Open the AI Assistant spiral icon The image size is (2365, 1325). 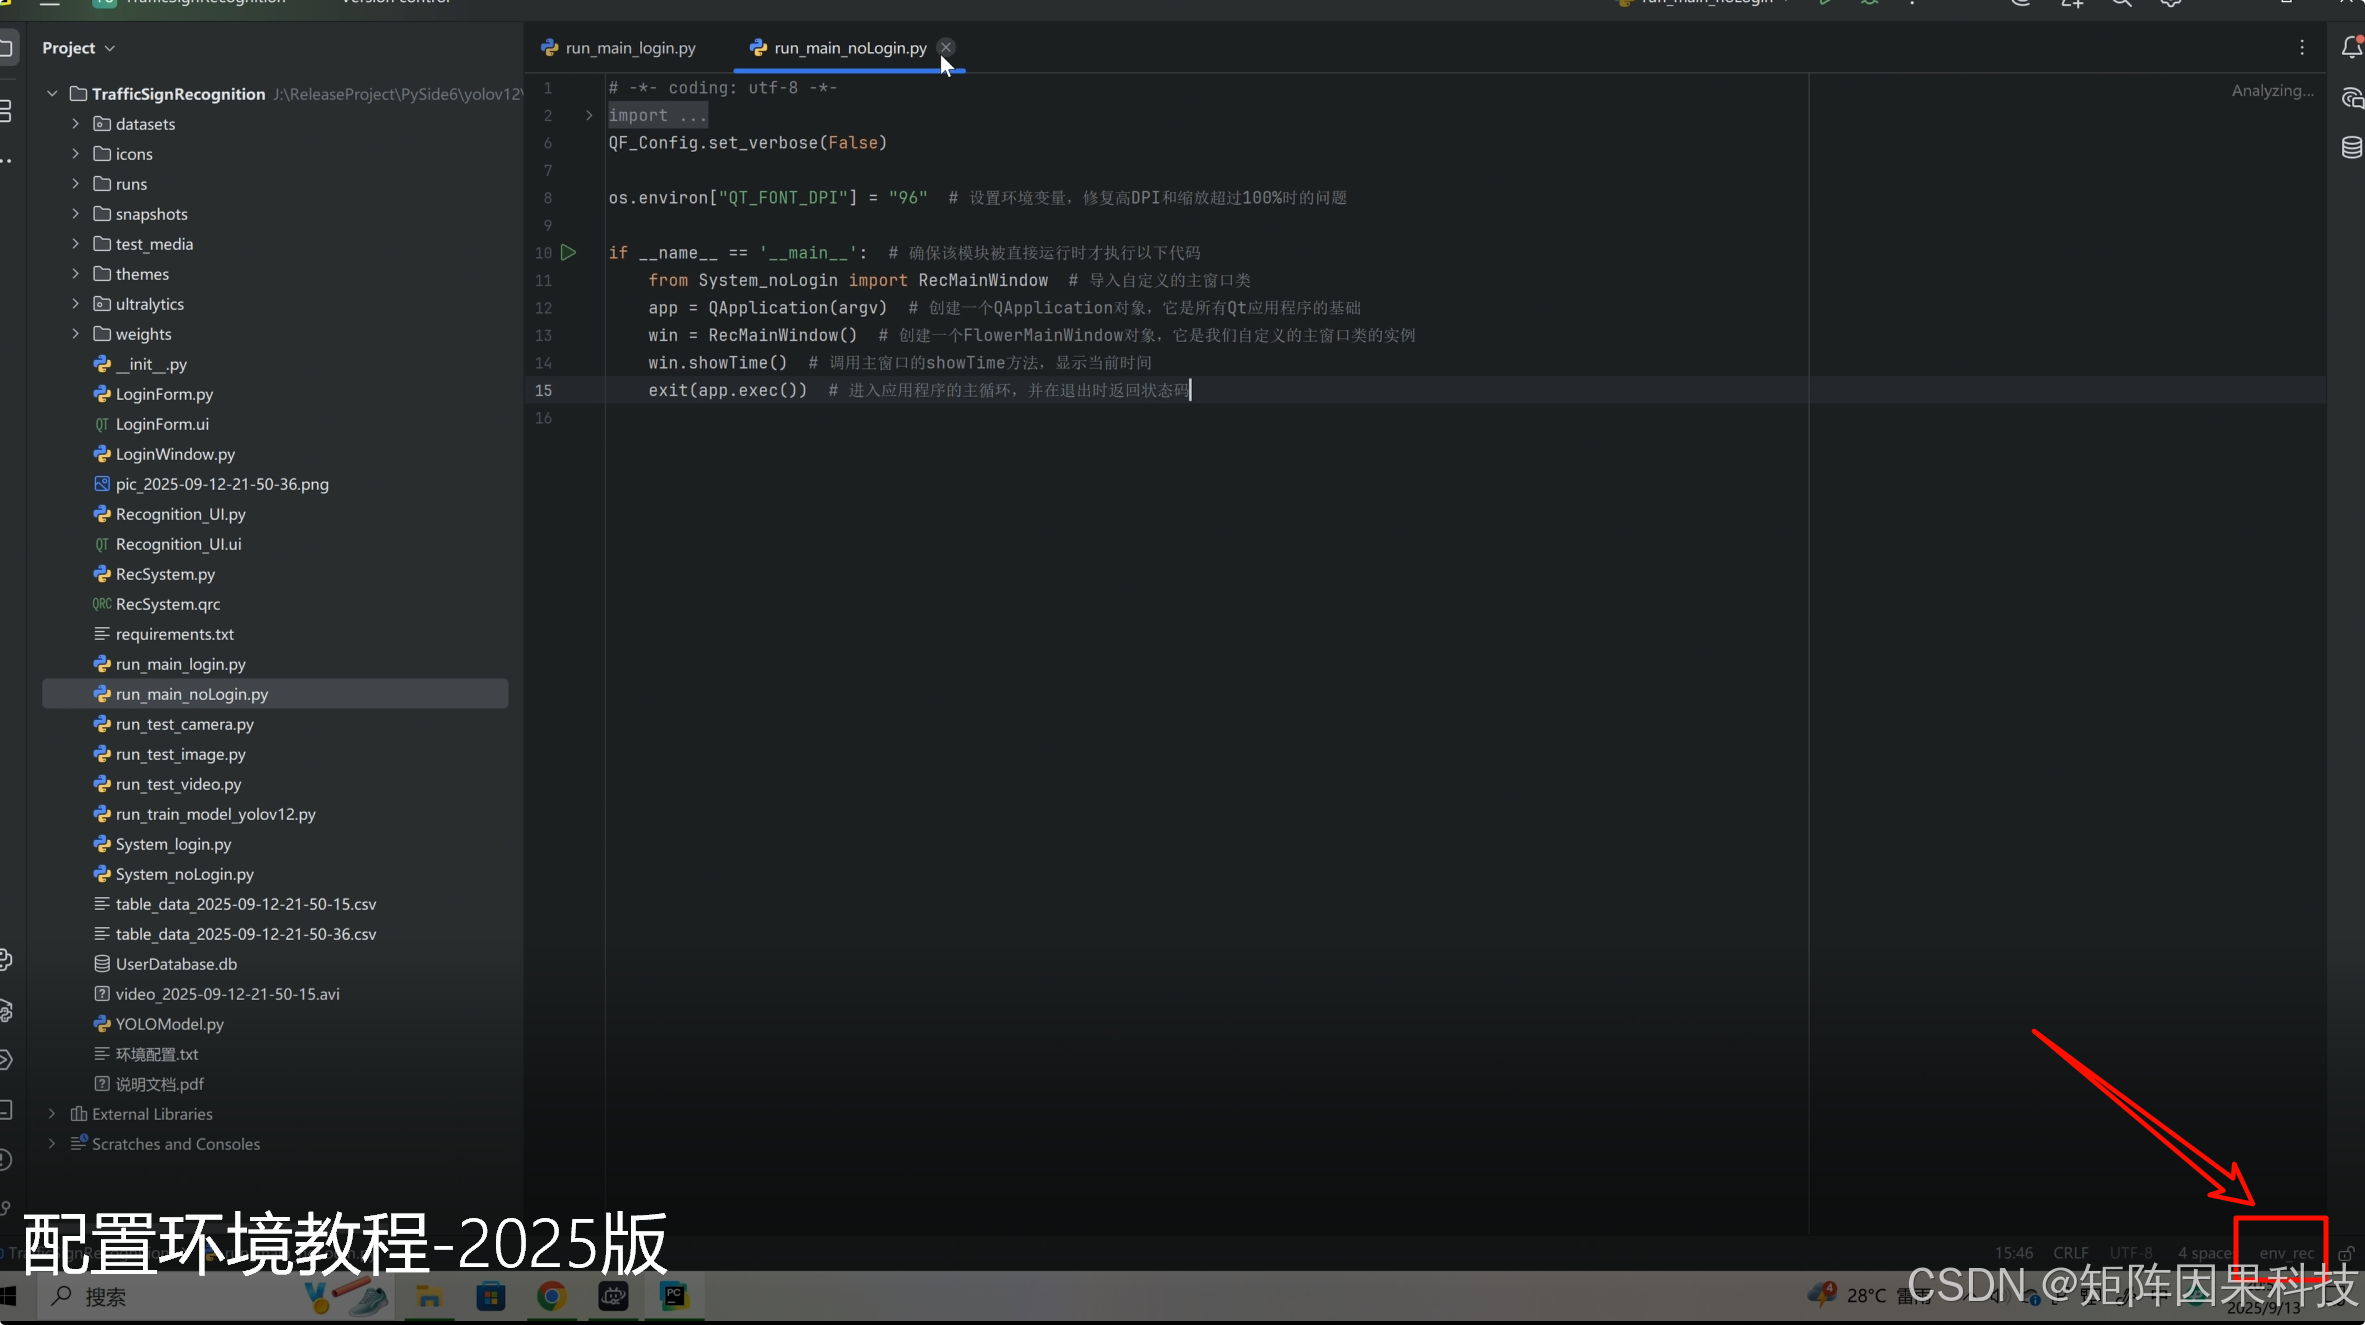pyautogui.click(x=2351, y=98)
